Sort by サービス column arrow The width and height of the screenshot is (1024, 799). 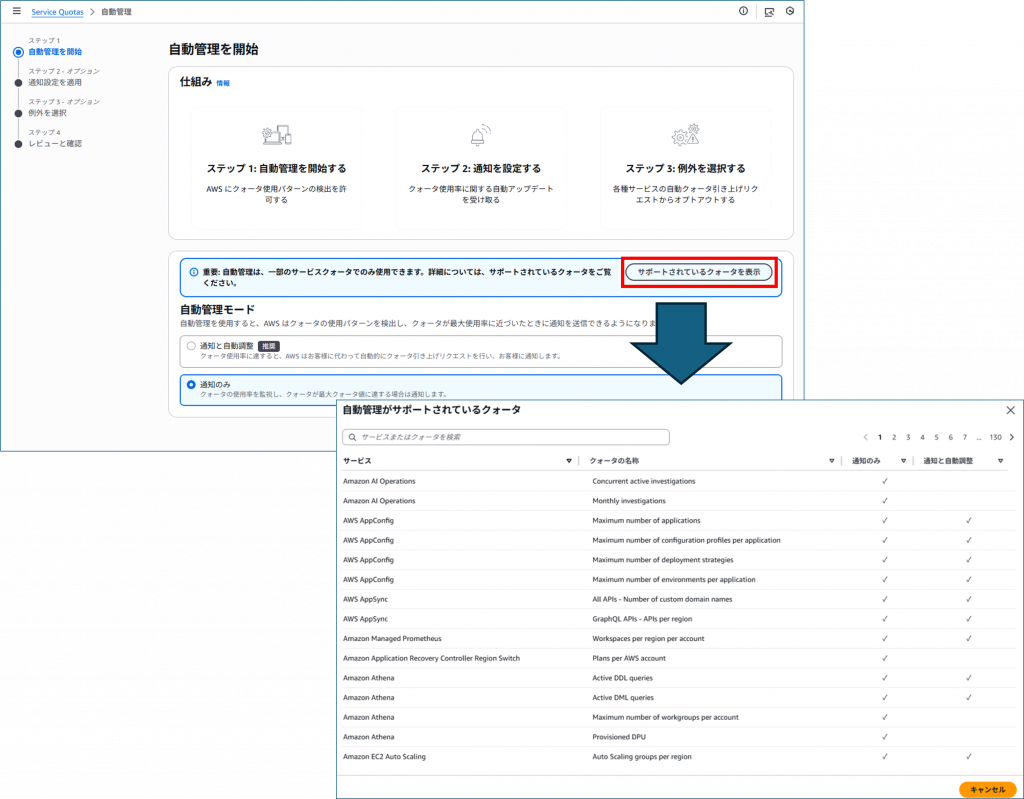[x=569, y=461]
